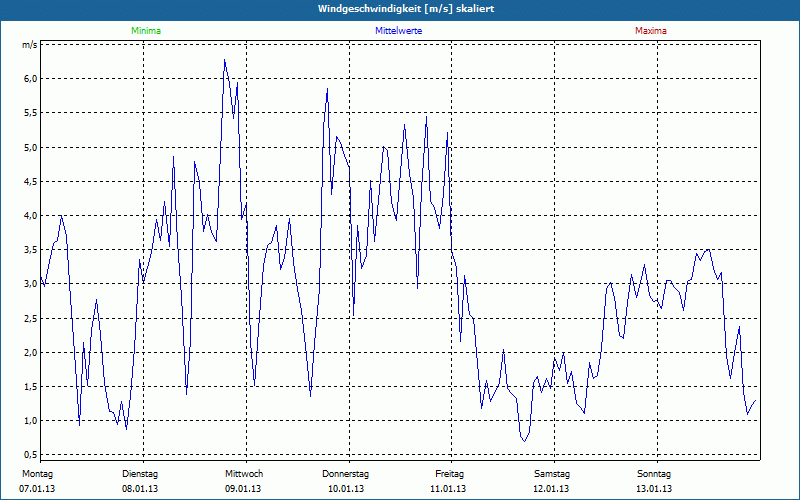Screen dimensions: 800x500
Task: Click the Montag axis label
Action: [x=37, y=474]
